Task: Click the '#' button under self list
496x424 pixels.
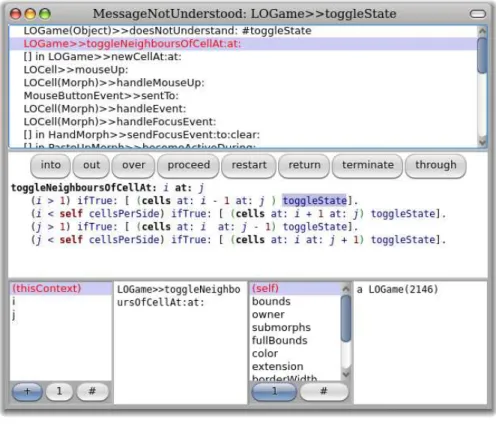Action: tap(324, 391)
